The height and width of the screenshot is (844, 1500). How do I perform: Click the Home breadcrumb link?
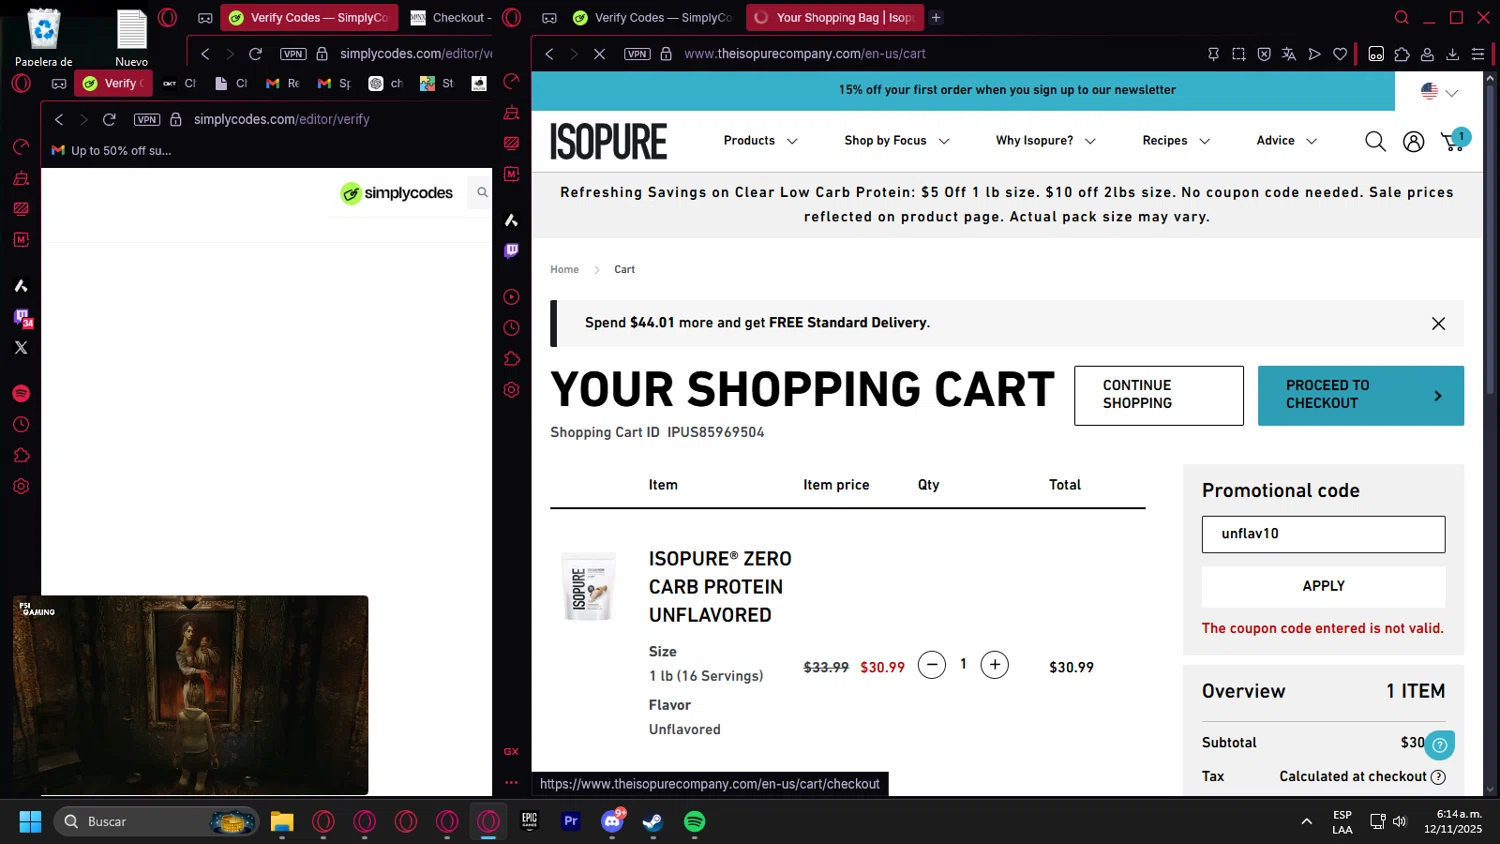point(564,270)
